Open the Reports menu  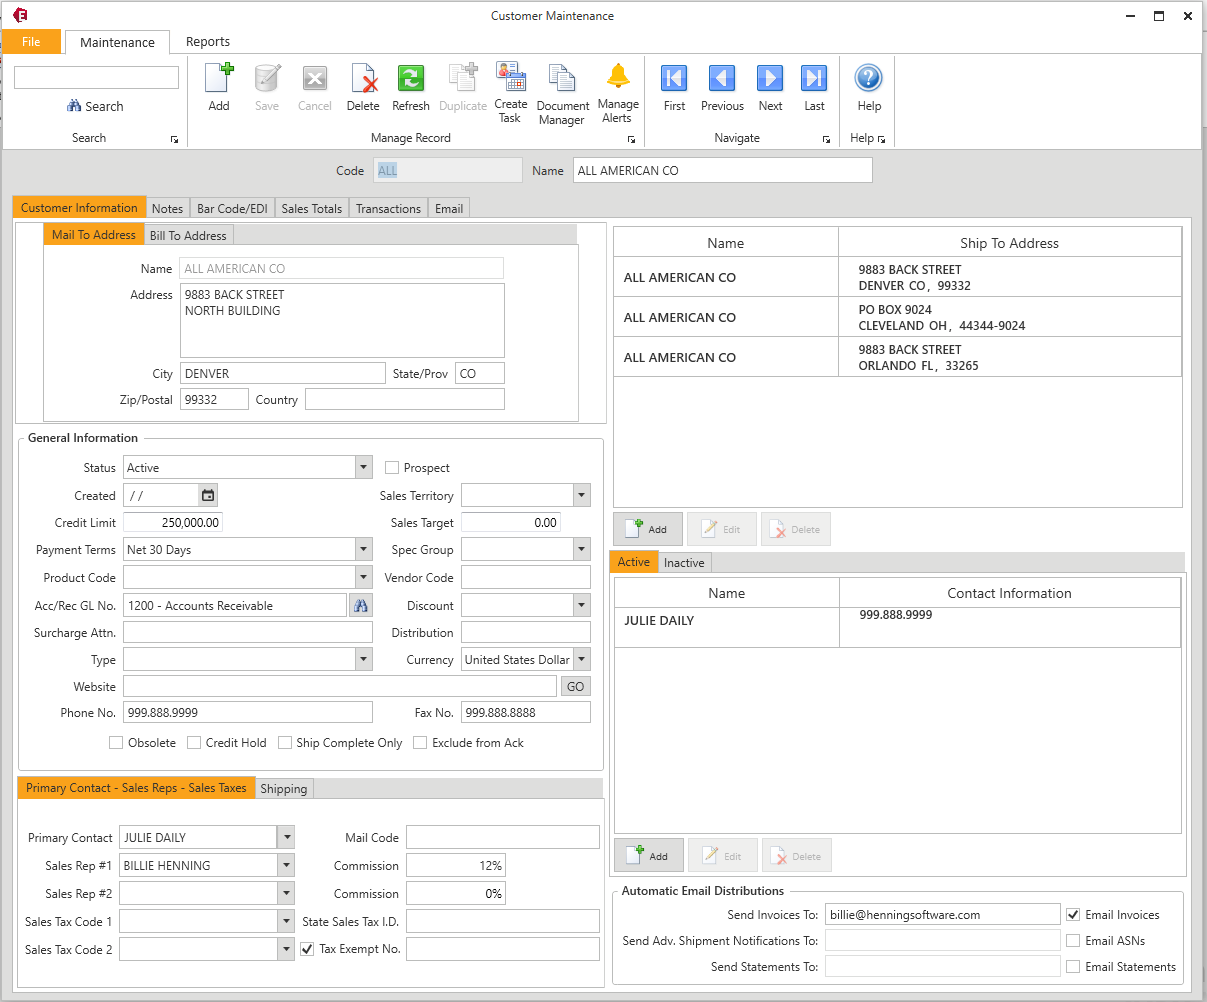[208, 42]
